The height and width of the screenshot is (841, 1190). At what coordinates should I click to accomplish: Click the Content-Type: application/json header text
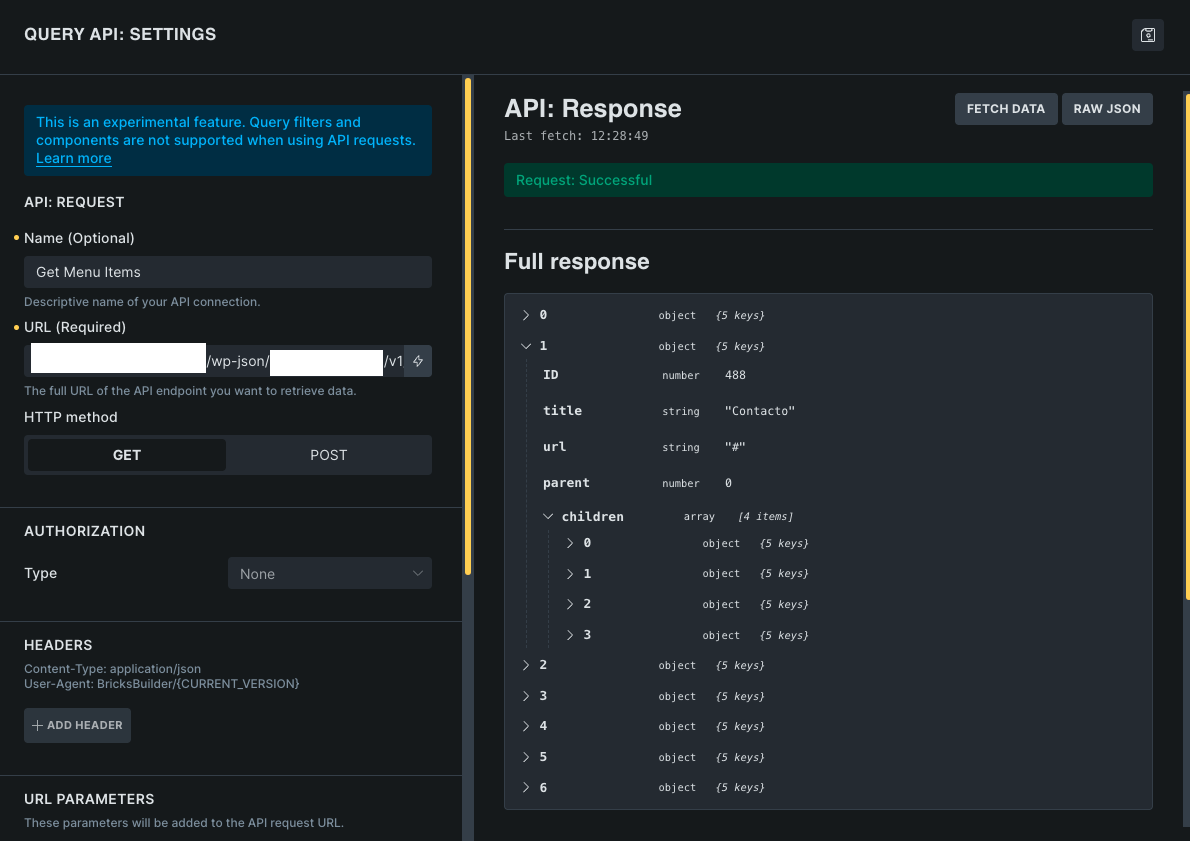point(112,669)
